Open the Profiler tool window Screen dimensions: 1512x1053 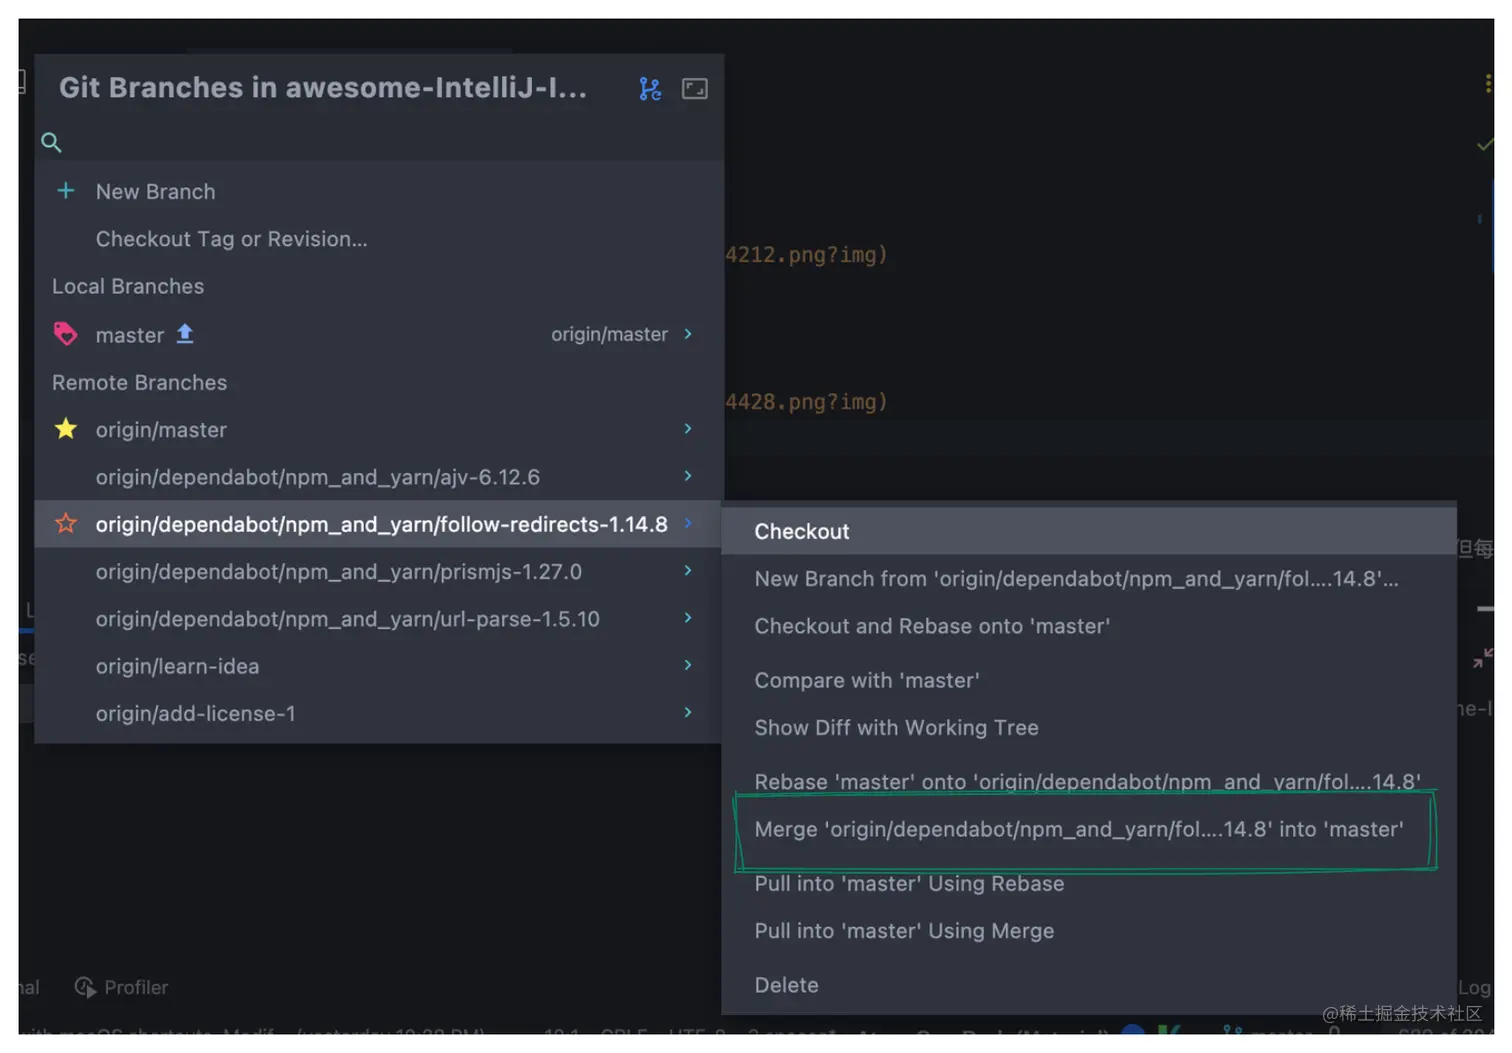coord(122,987)
